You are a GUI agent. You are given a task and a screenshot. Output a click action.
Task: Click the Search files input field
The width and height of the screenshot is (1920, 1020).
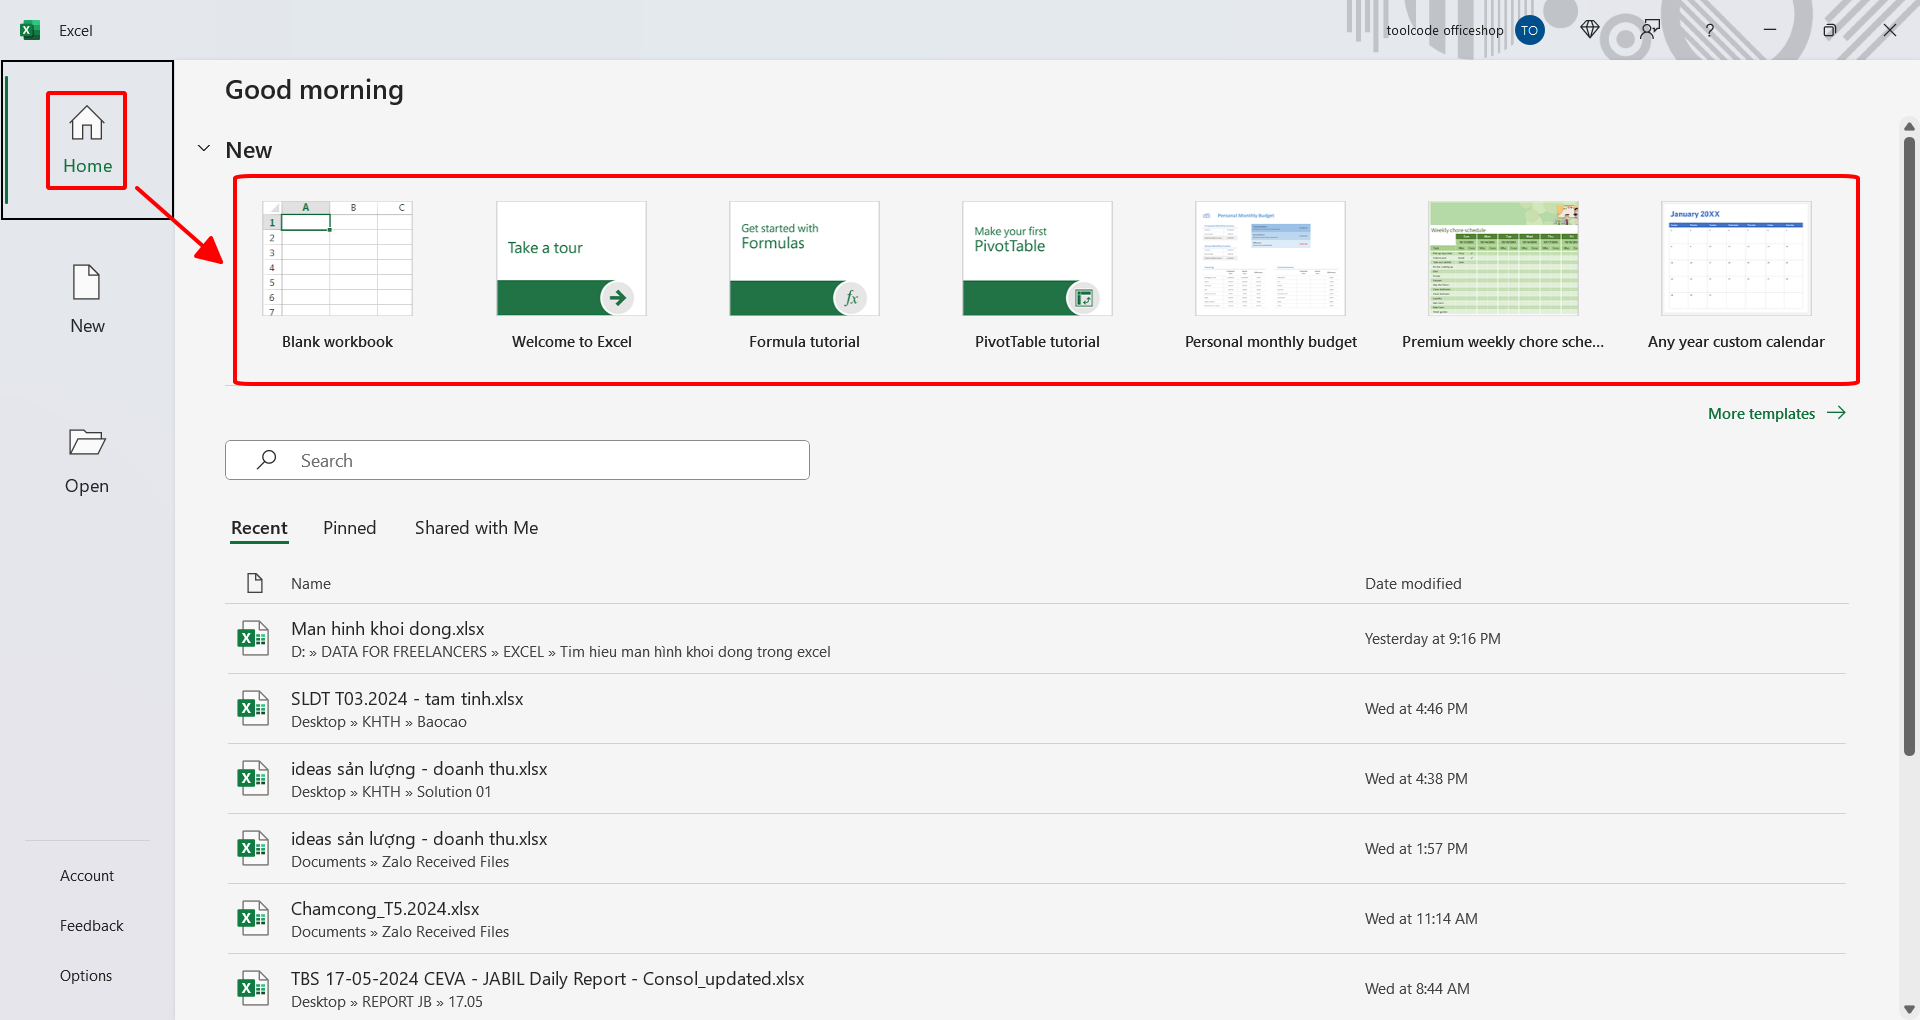(517, 460)
